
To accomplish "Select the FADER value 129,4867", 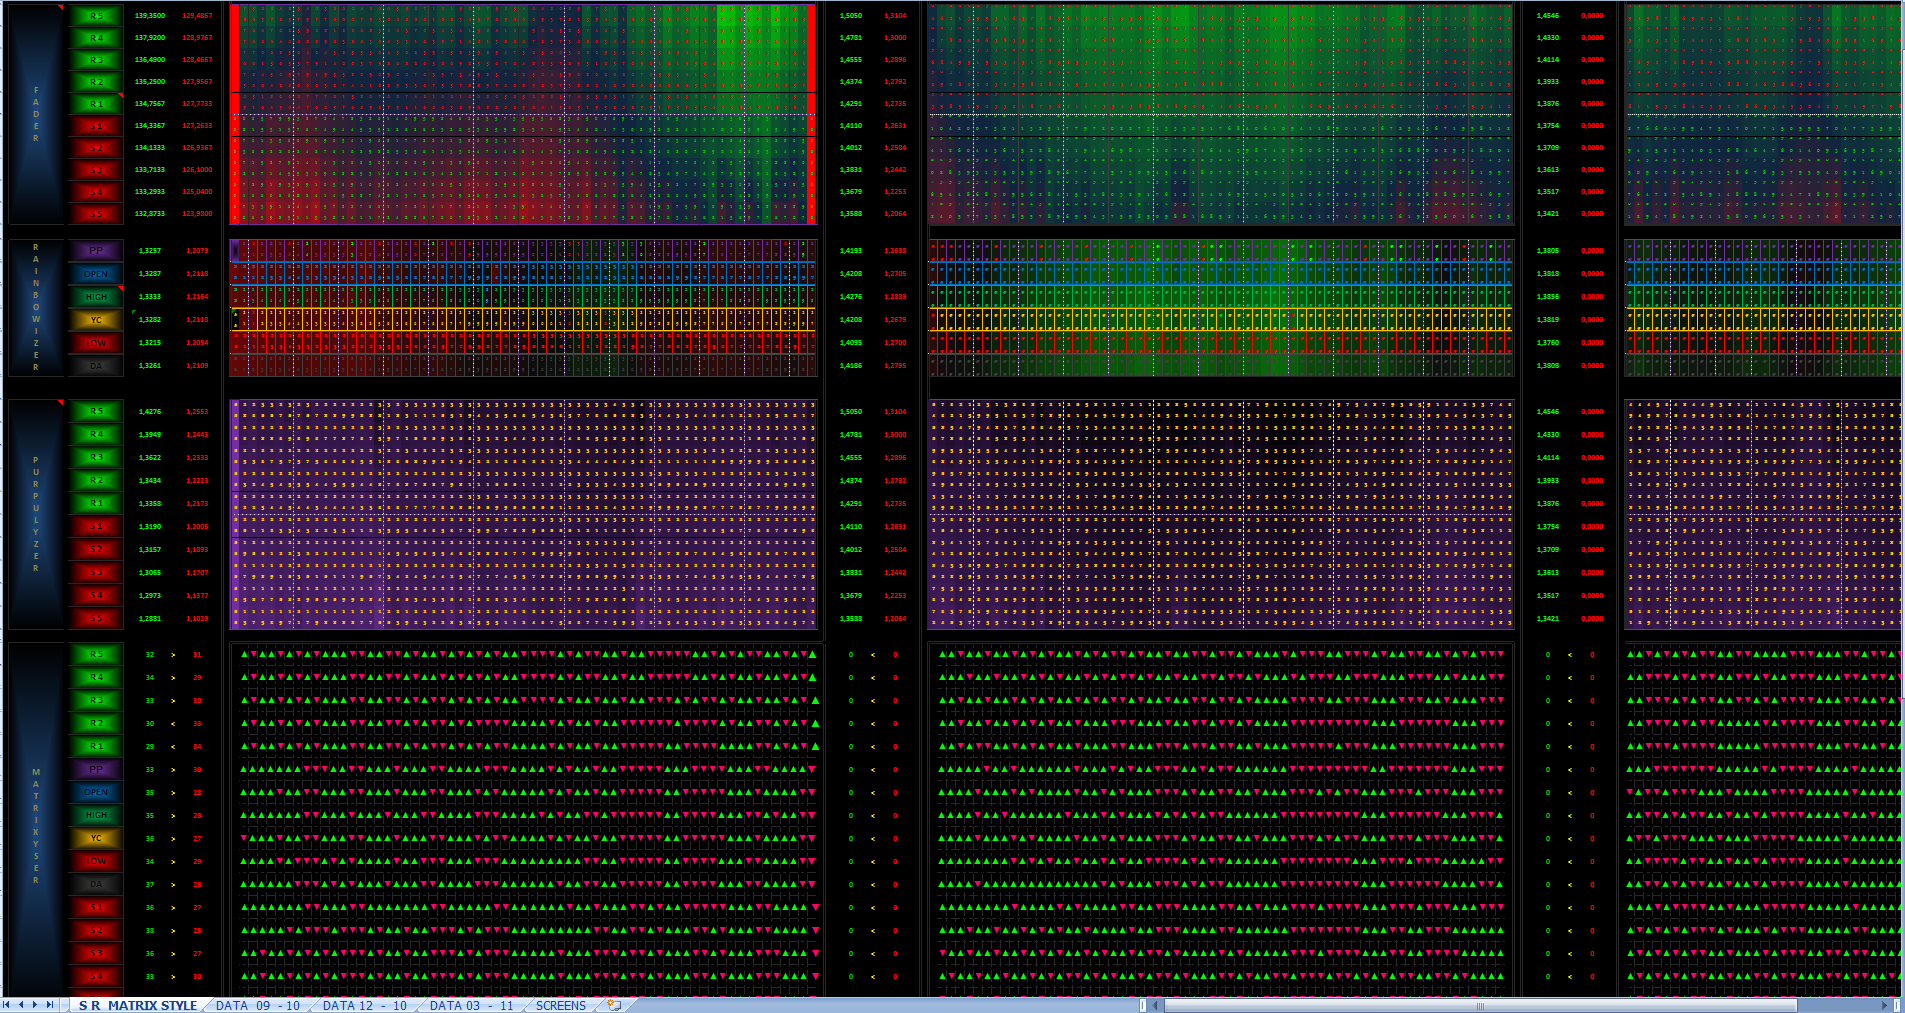I will point(197,16).
